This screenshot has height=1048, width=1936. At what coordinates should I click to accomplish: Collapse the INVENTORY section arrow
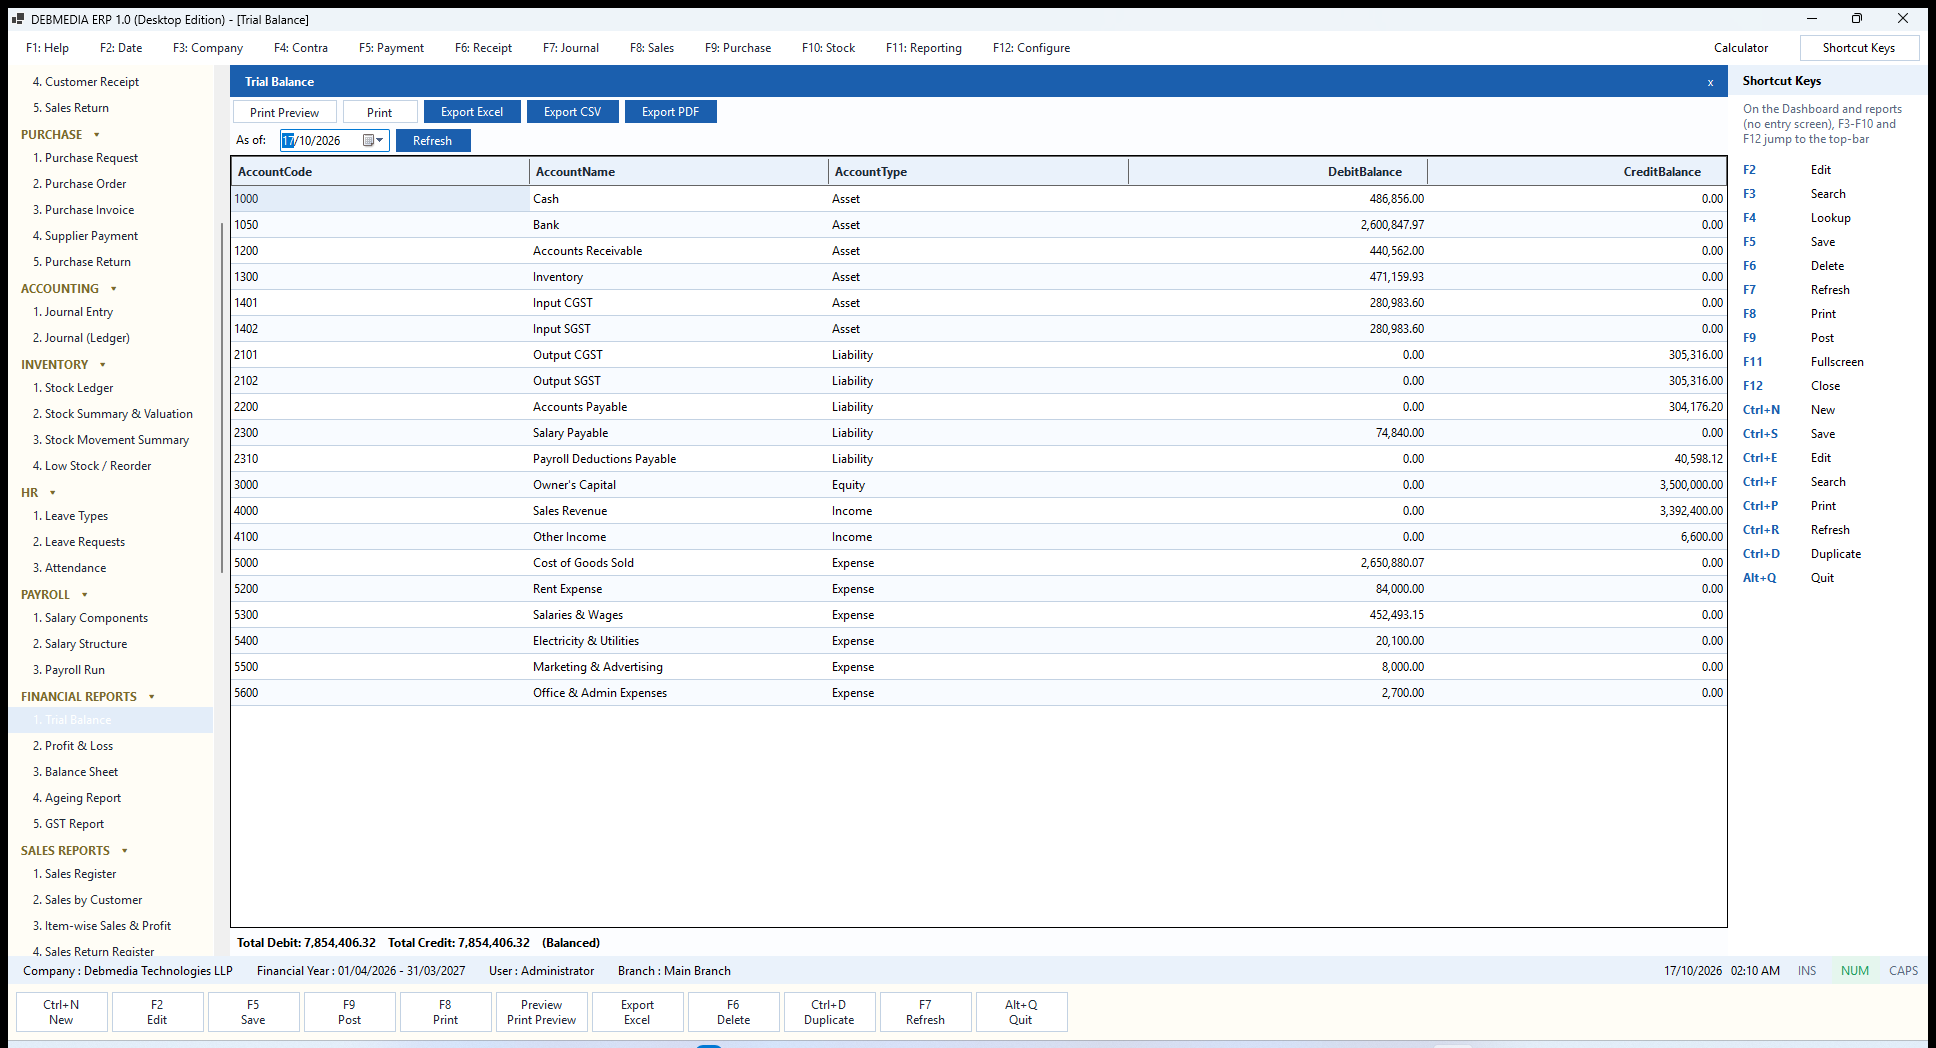coord(103,365)
